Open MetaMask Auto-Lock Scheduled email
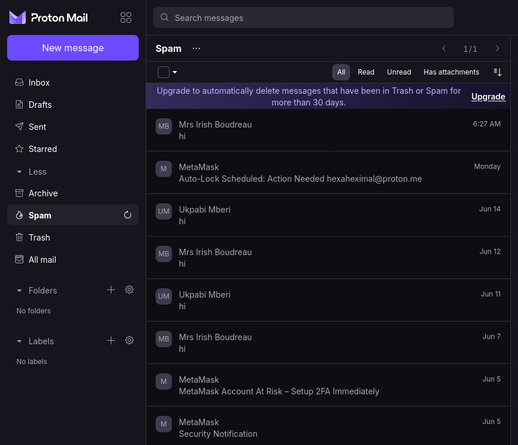518x445 pixels. click(328, 173)
